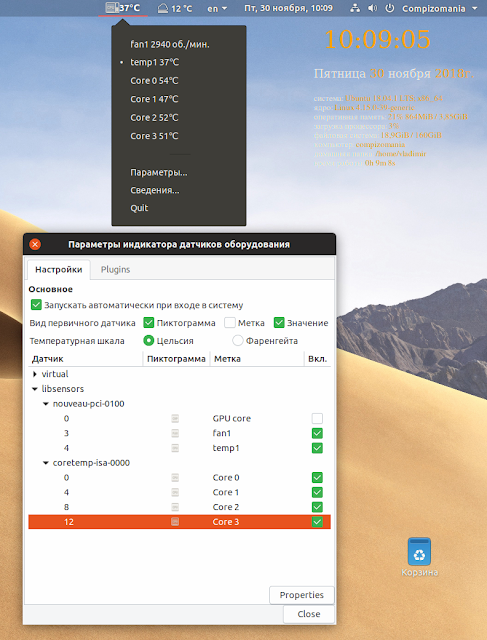Image resolution: width=487 pixels, height=640 pixels.
Task: Disable the temp1 sensor checkbox
Action: click(317, 448)
